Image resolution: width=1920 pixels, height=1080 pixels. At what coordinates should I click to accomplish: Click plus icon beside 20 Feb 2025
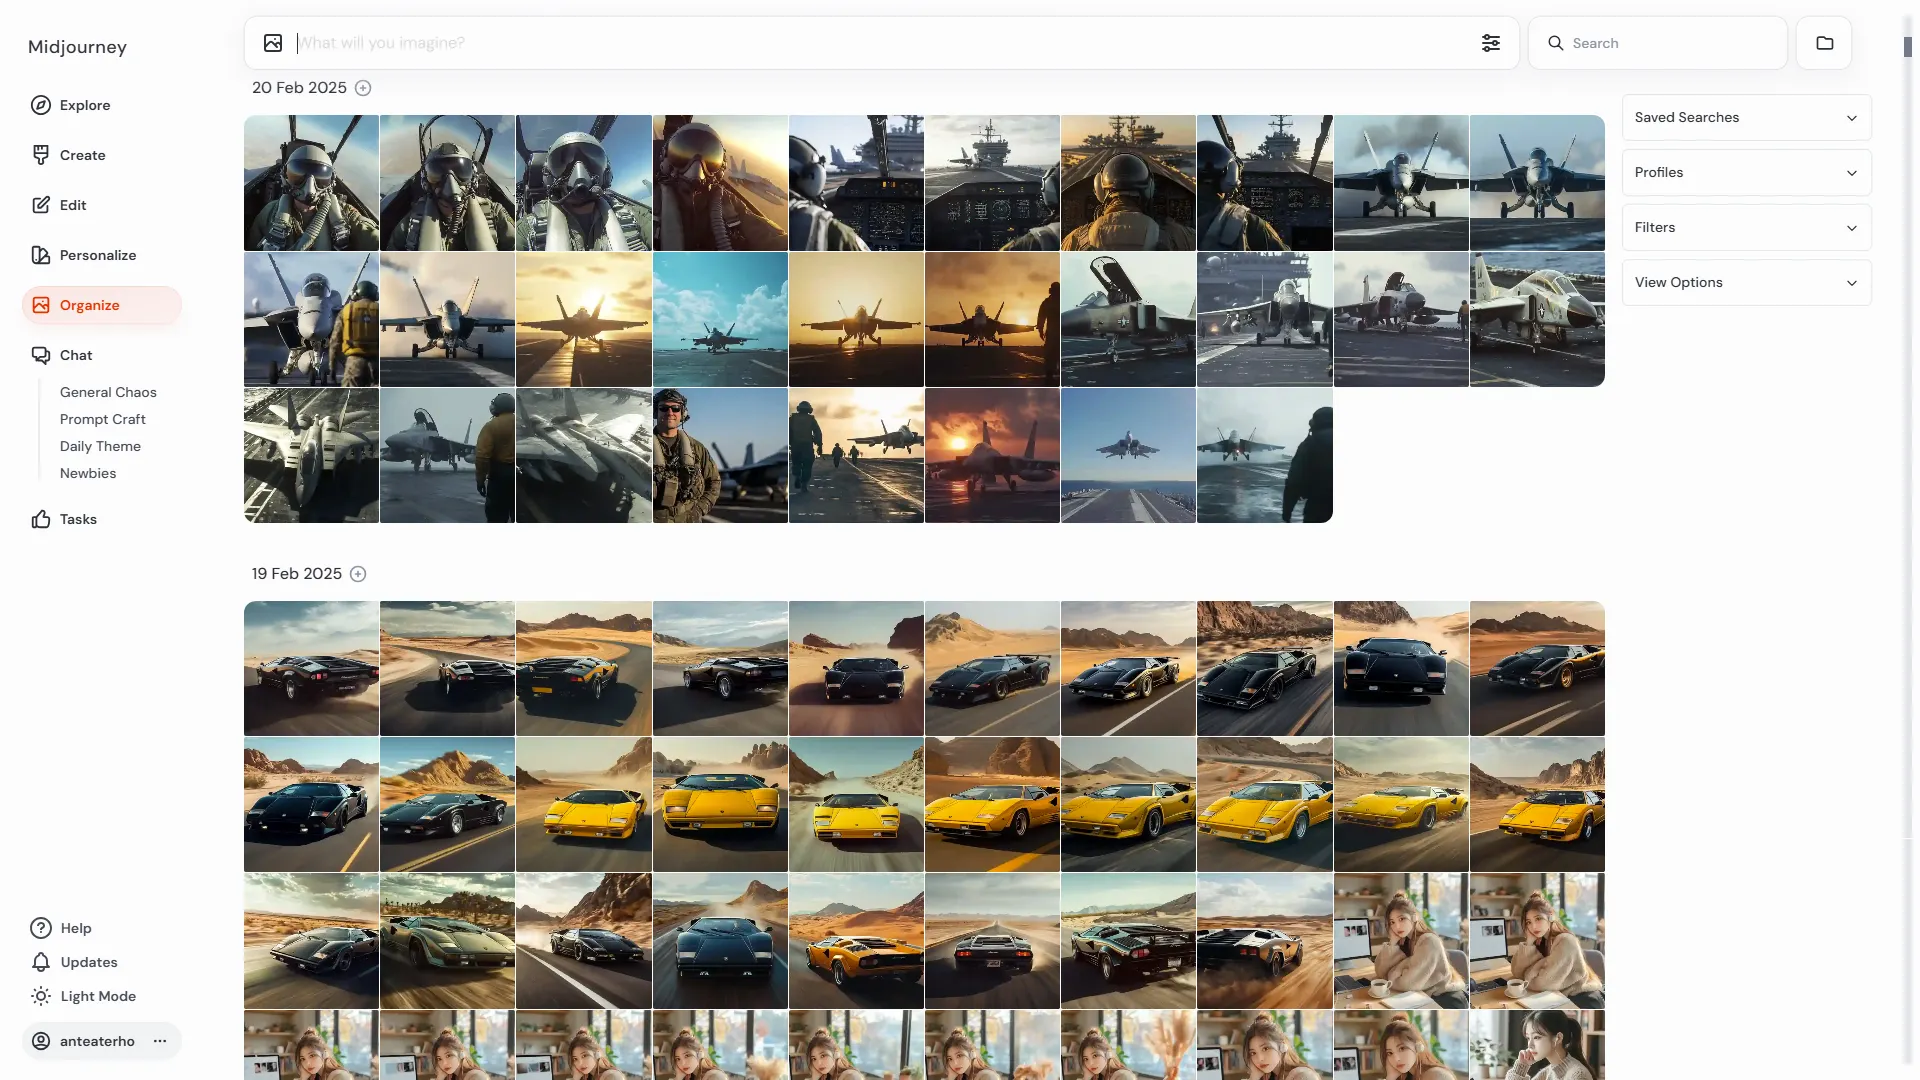point(363,88)
